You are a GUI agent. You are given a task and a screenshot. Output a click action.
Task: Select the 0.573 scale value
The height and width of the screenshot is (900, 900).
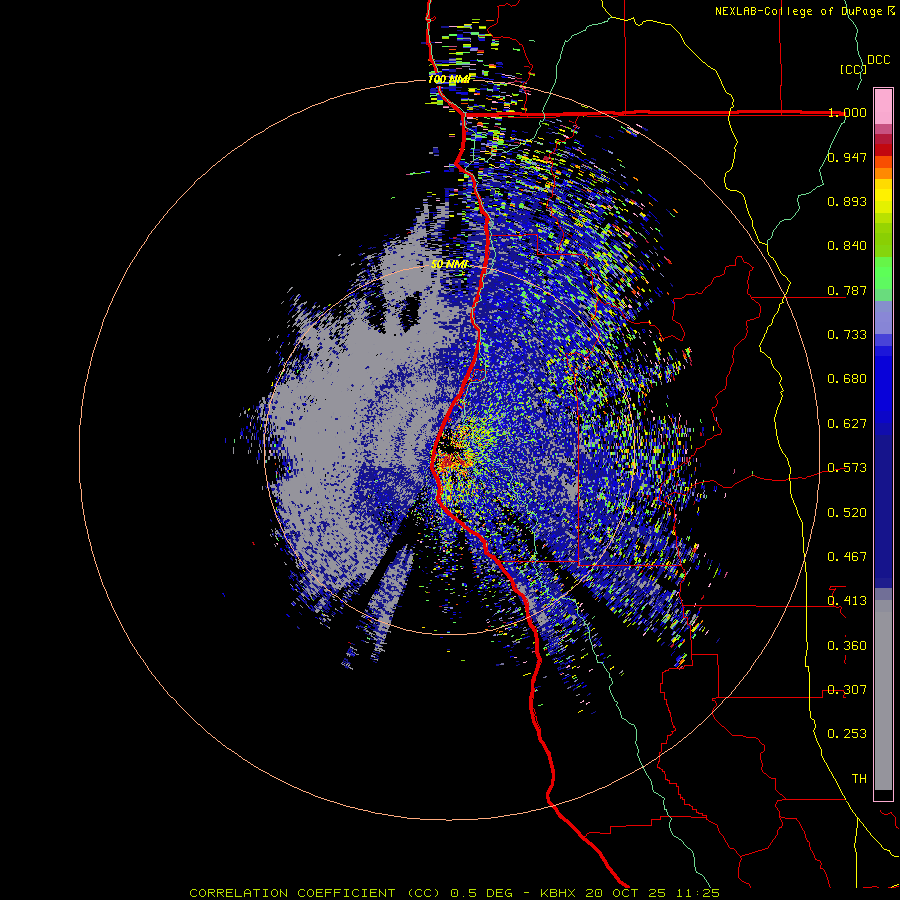pos(847,468)
